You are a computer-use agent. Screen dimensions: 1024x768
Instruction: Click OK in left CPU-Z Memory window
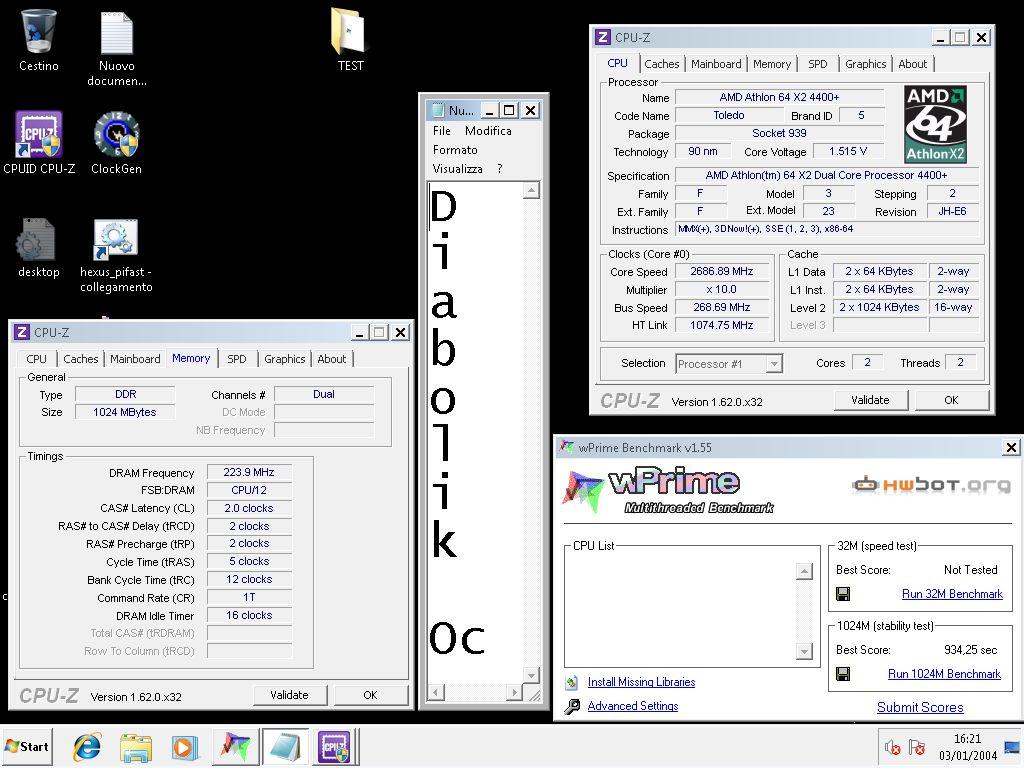(370, 696)
